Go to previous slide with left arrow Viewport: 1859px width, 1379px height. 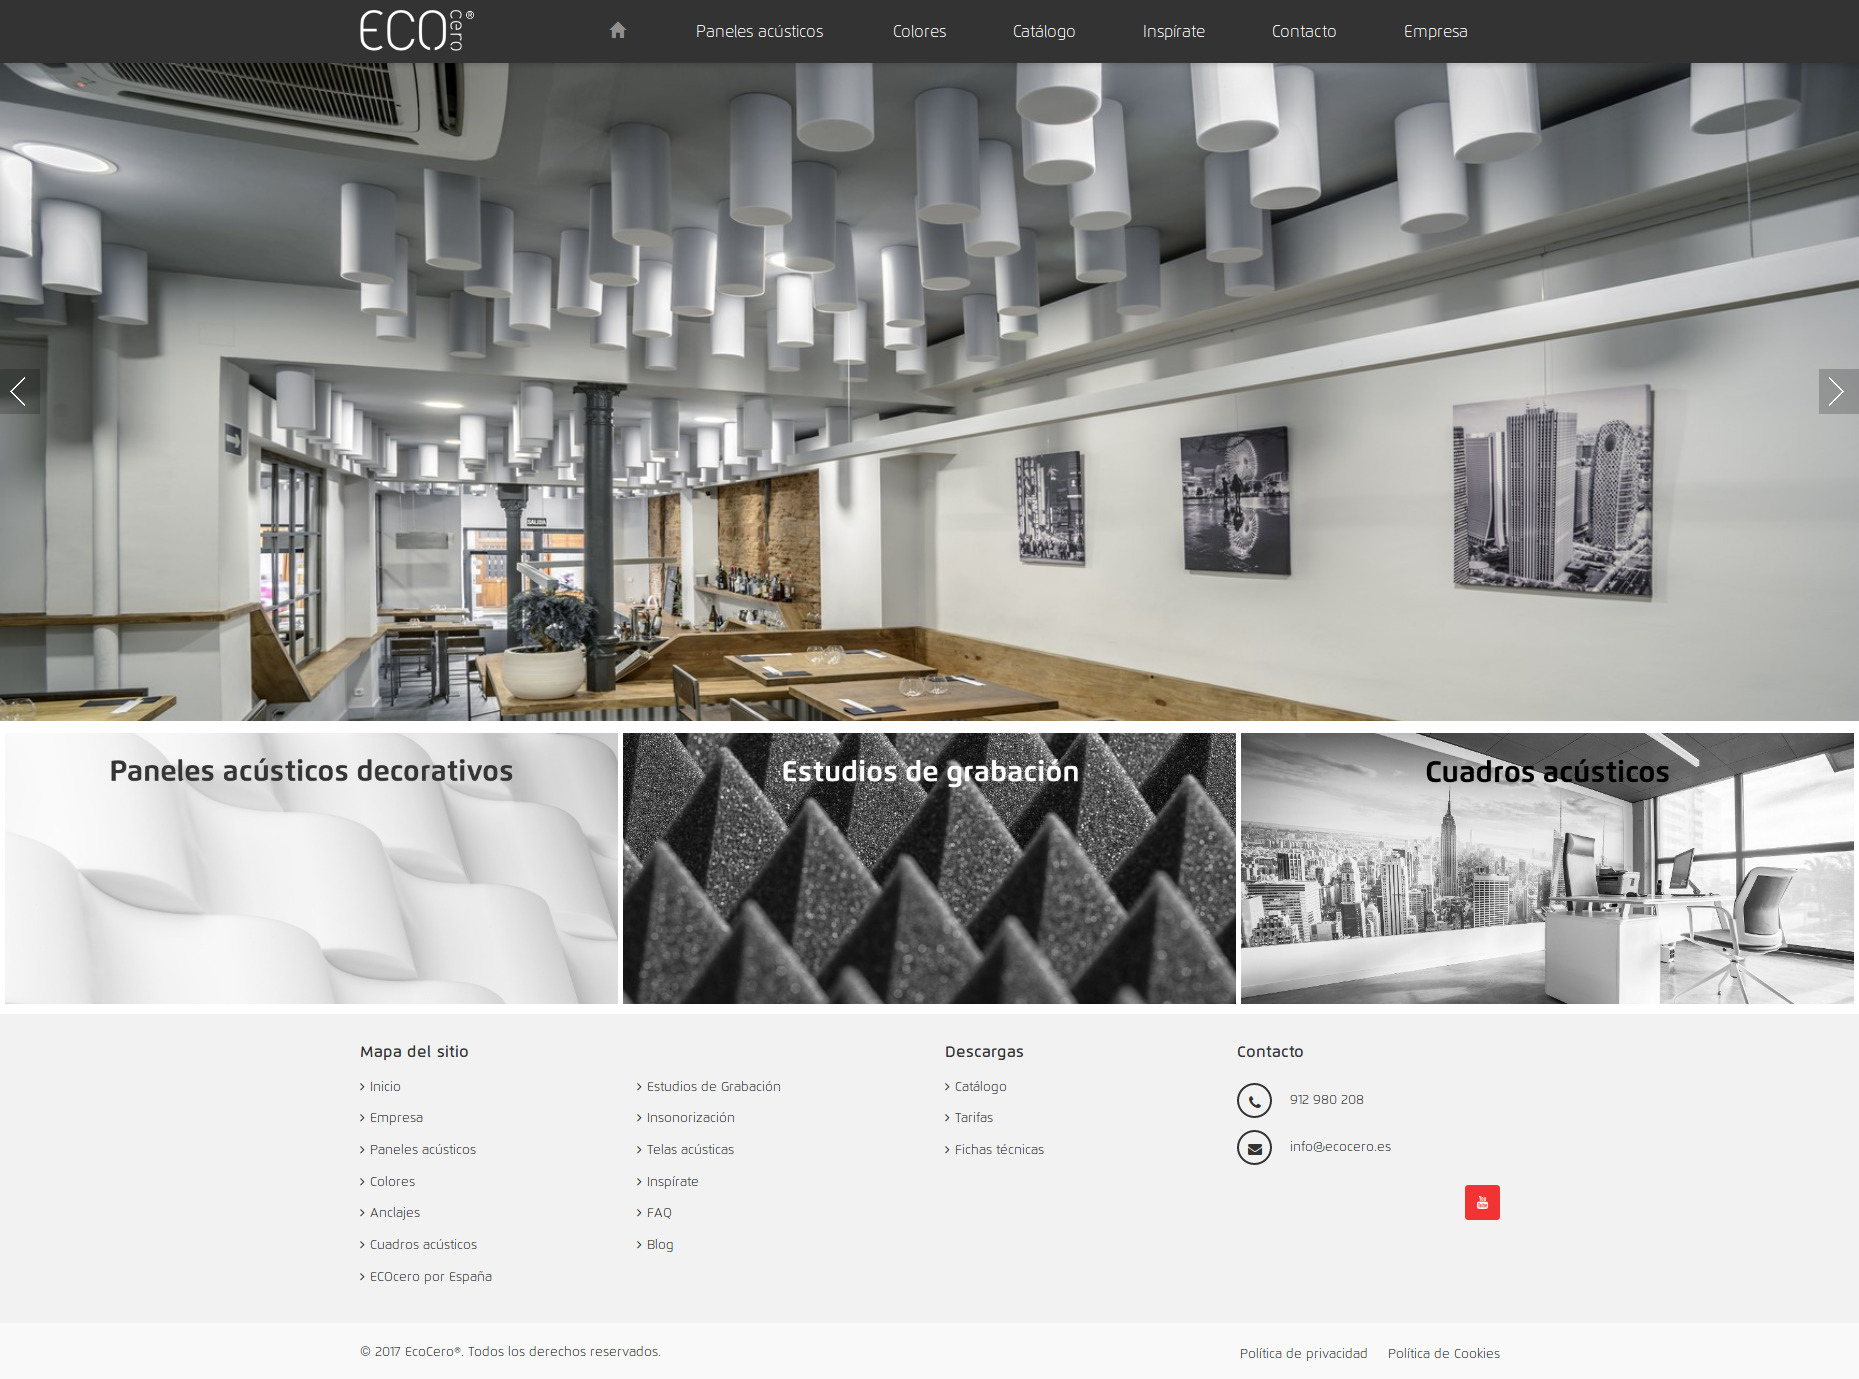point(19,391)
